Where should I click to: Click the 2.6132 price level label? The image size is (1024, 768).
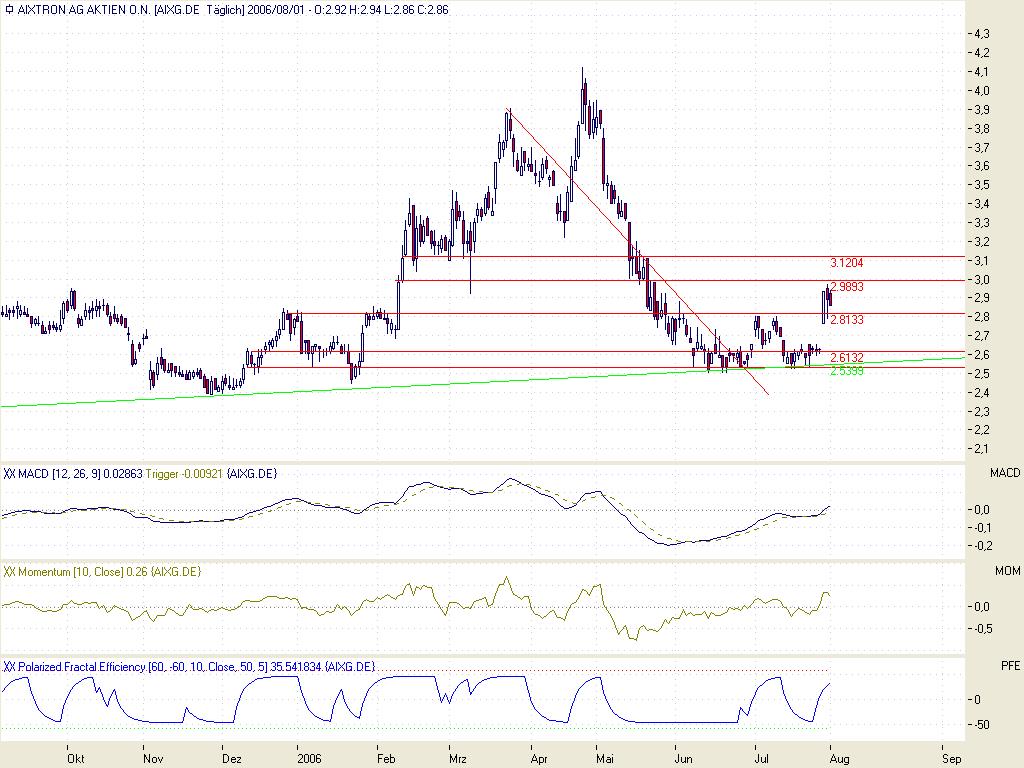[847, 357]
